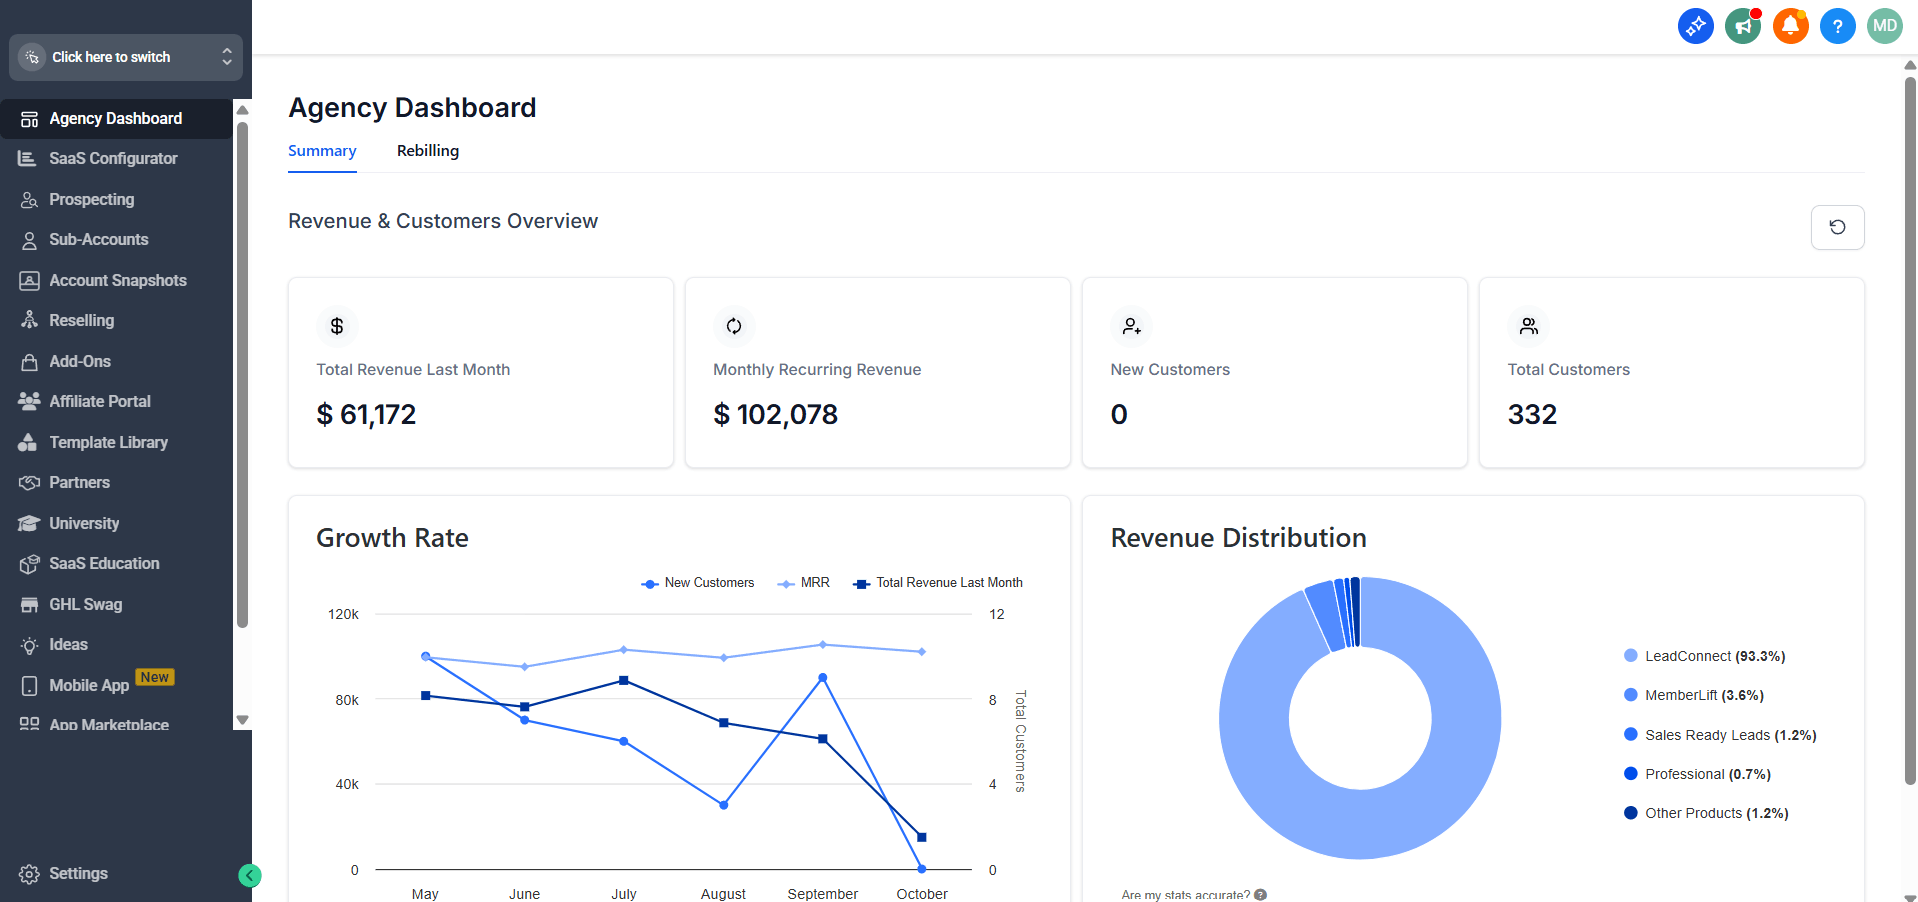Open the AI assistant sparkle icon
This screenshot has width=1918, height=902.
(x=1695, y=26)
